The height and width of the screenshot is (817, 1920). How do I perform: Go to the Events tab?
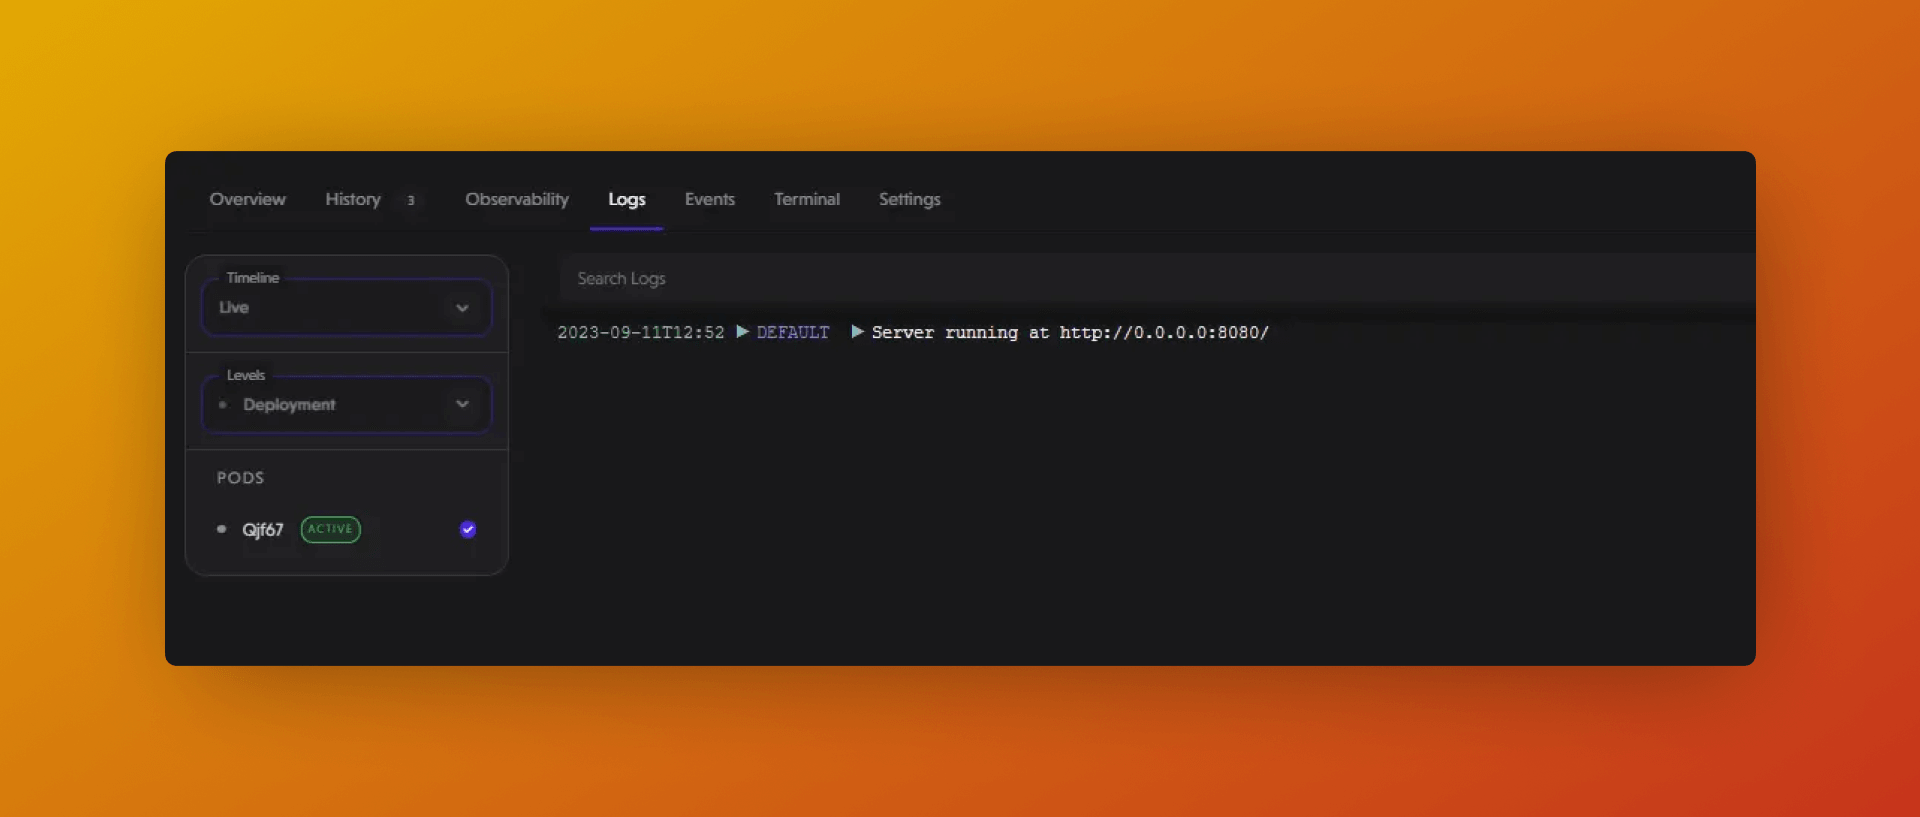click(710, 199)
